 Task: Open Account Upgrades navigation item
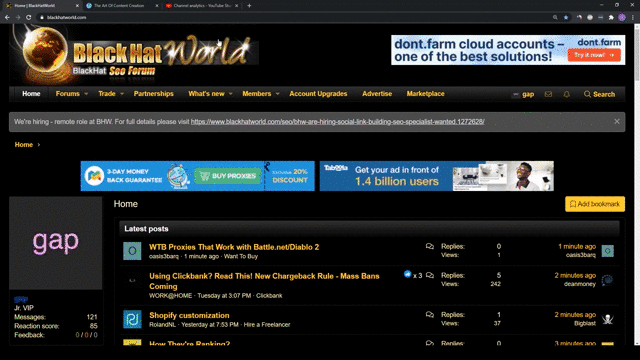(318, 94)
